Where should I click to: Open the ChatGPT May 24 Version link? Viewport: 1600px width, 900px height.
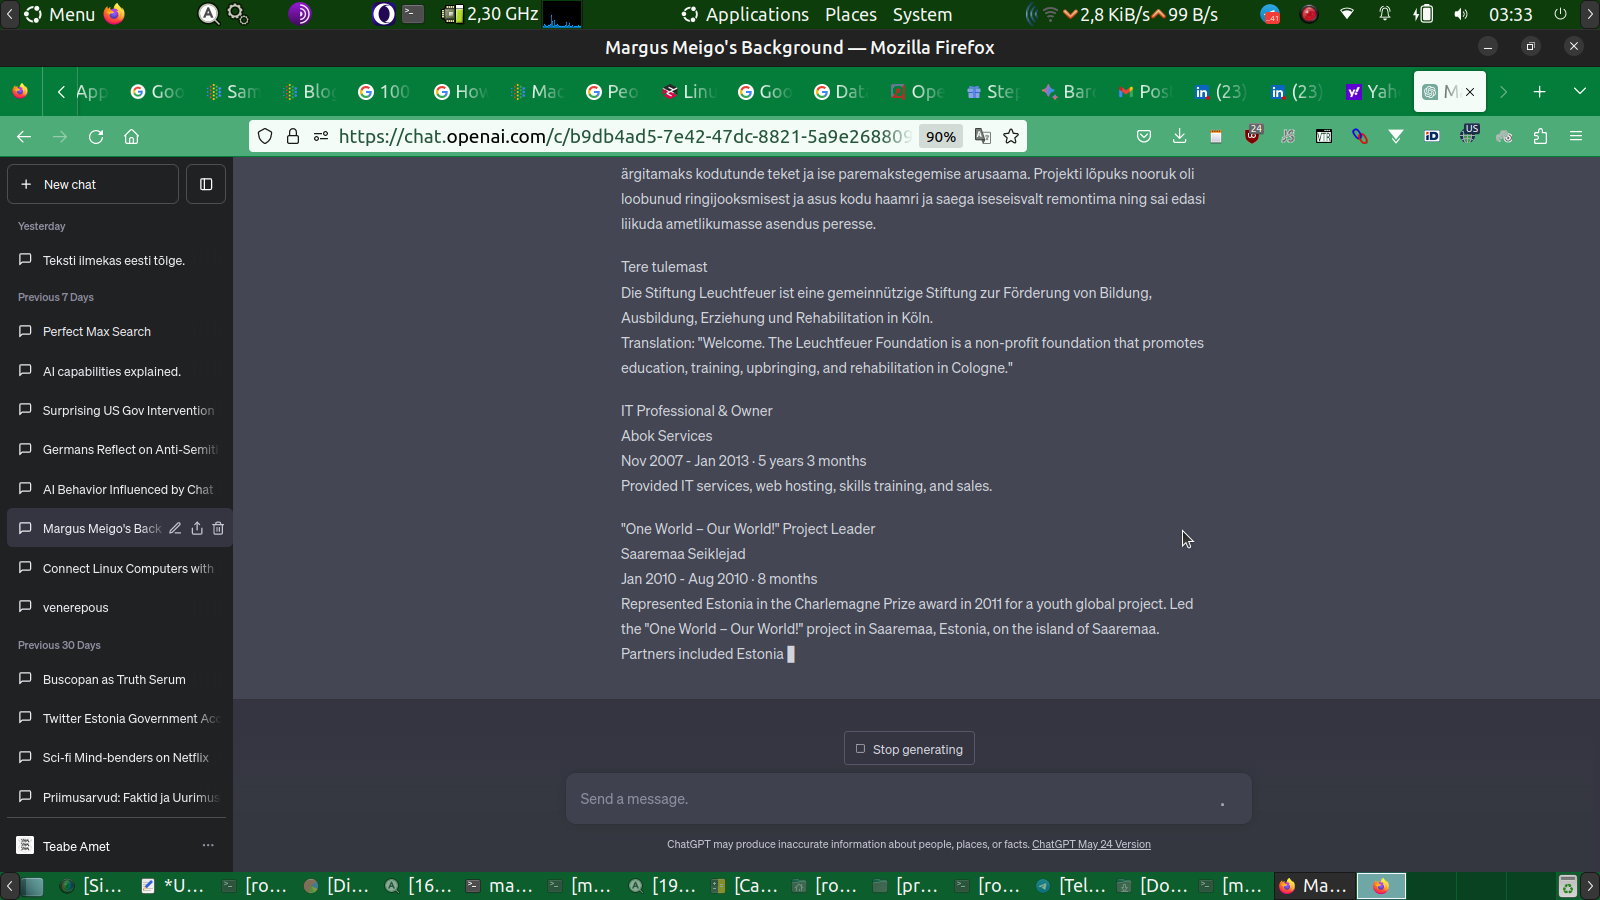(x=1091, y=844)
